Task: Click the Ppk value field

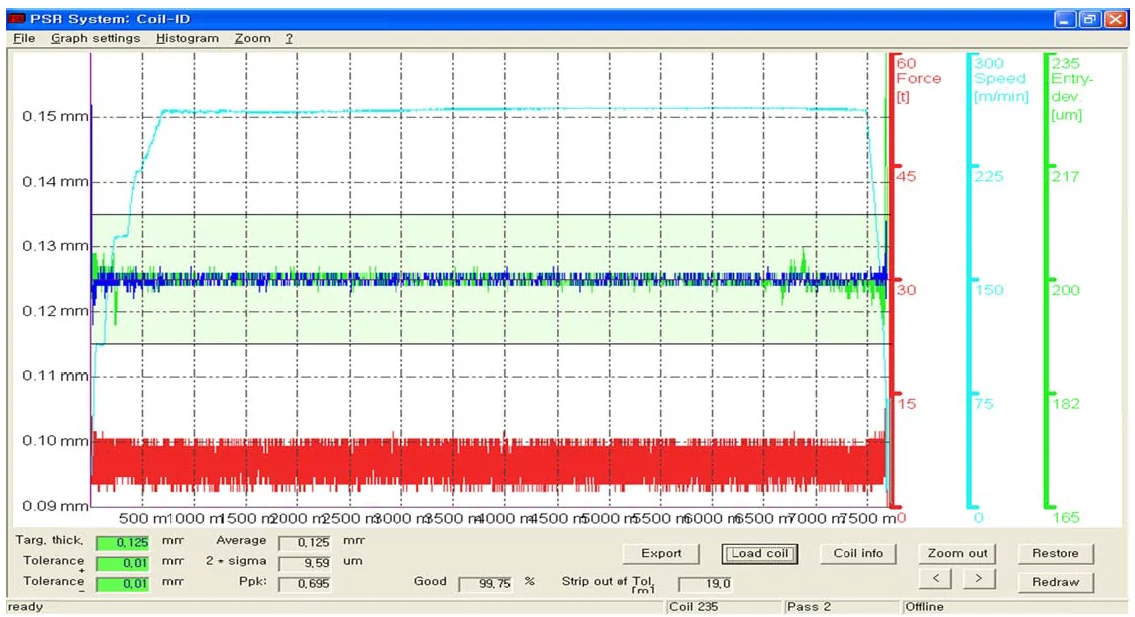Action: pos(303,583)
